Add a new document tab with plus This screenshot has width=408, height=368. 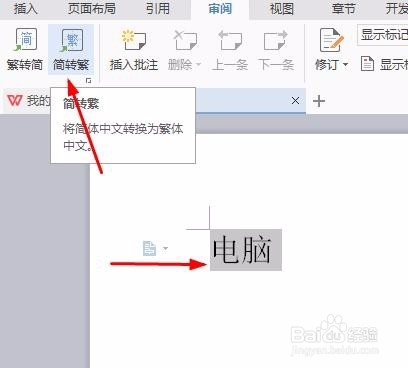[x=319, y=101]
